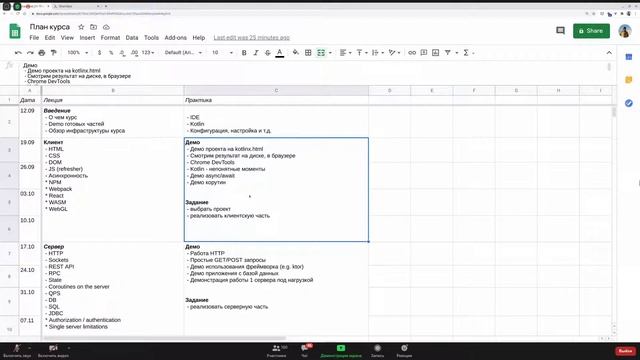
Task: Toggle bold formatting
Action: click(244, 53)
